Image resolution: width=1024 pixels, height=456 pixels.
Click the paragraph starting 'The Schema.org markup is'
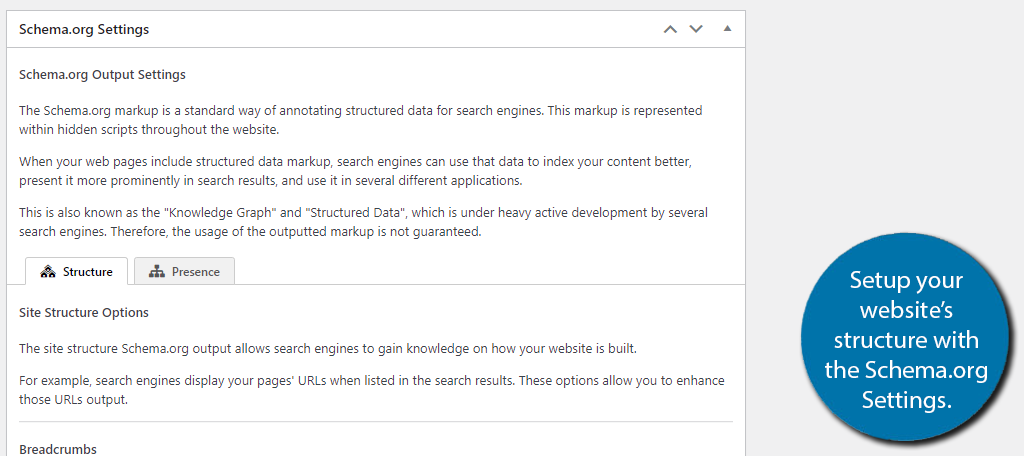coord(360,120)
